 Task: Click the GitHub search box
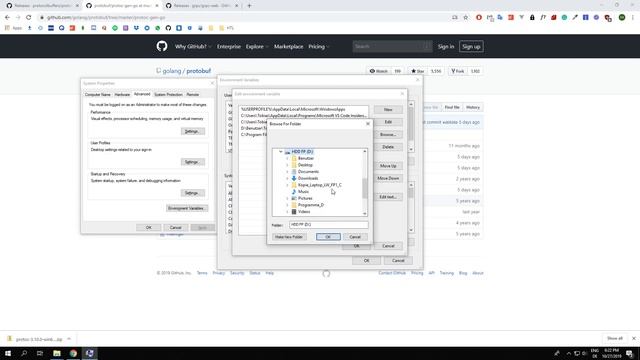coord(392,47)
